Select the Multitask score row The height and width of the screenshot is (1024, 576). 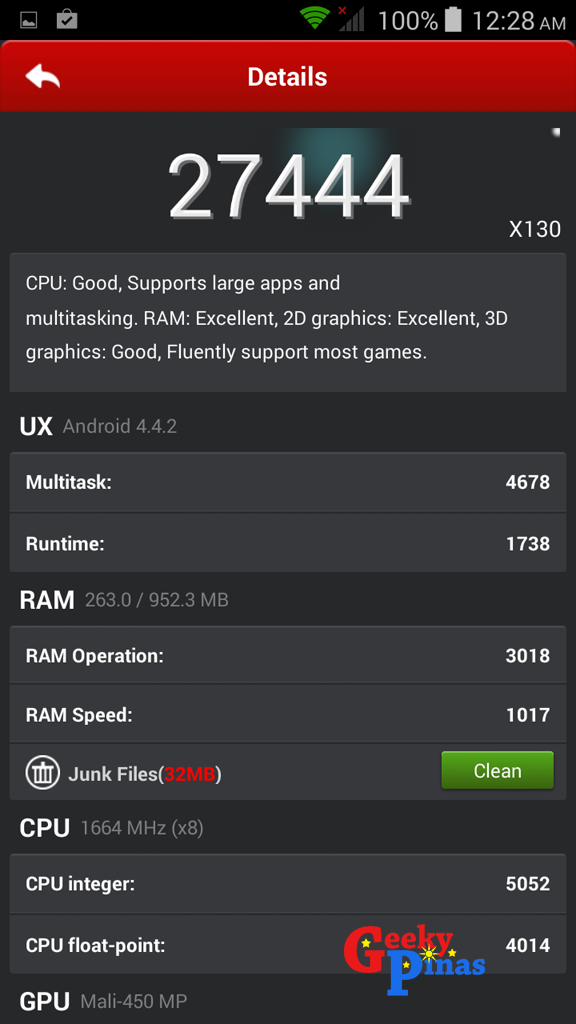coord(288,482)
